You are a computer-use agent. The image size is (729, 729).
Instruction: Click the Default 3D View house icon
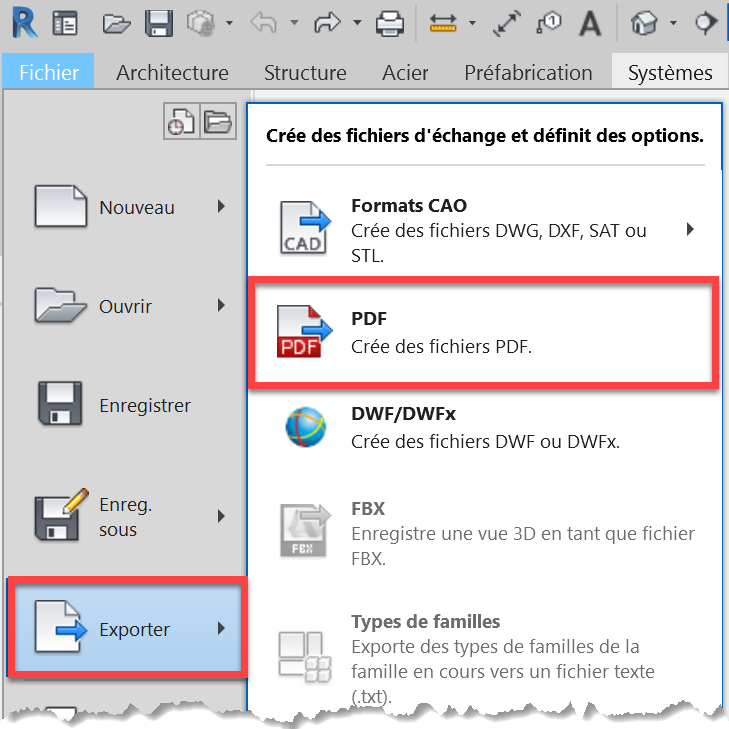click(x=644, y=23)
